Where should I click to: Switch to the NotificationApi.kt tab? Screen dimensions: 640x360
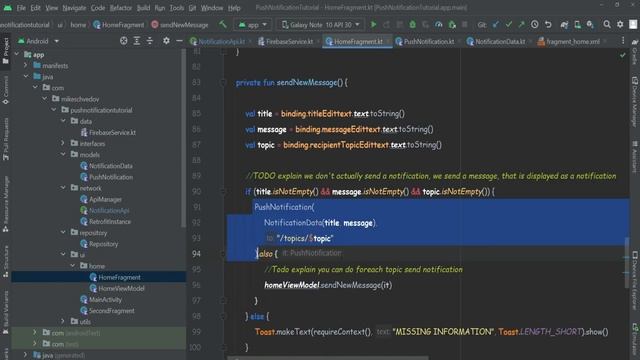coord(221,41)
